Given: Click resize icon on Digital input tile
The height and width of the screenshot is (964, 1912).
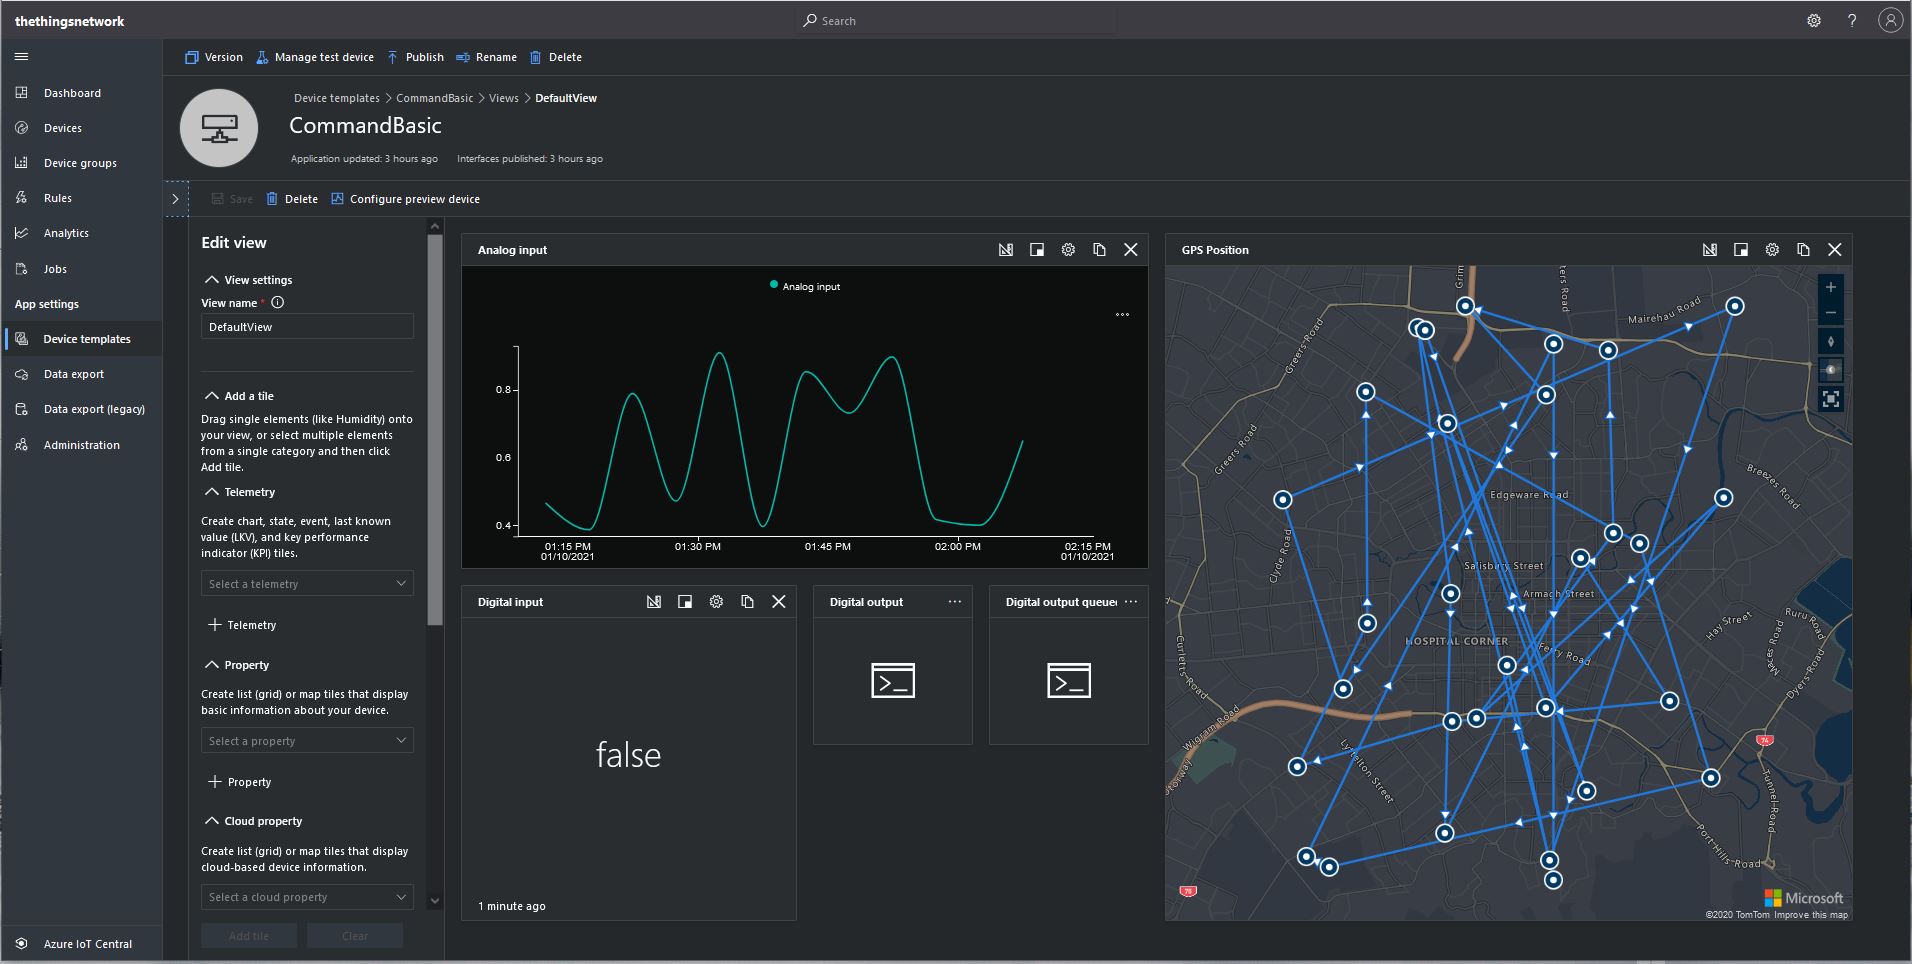Looking at the screenshot, I should [x=685, y=602].
